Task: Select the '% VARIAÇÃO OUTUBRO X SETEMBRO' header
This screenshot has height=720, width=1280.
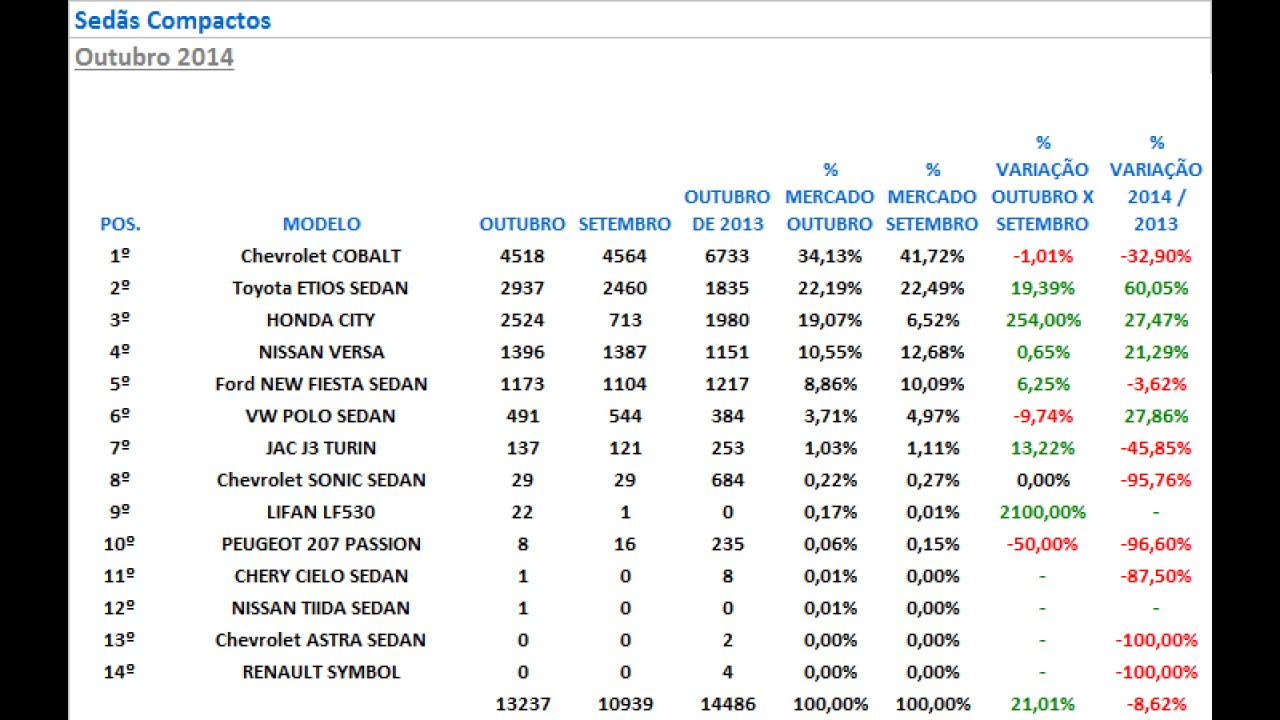Action: click(1043, 183)
